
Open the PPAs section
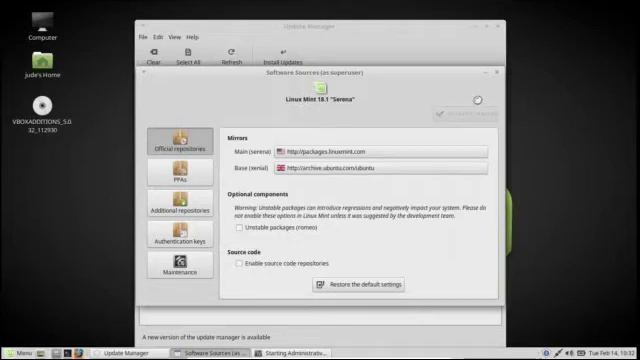[180, 172]
